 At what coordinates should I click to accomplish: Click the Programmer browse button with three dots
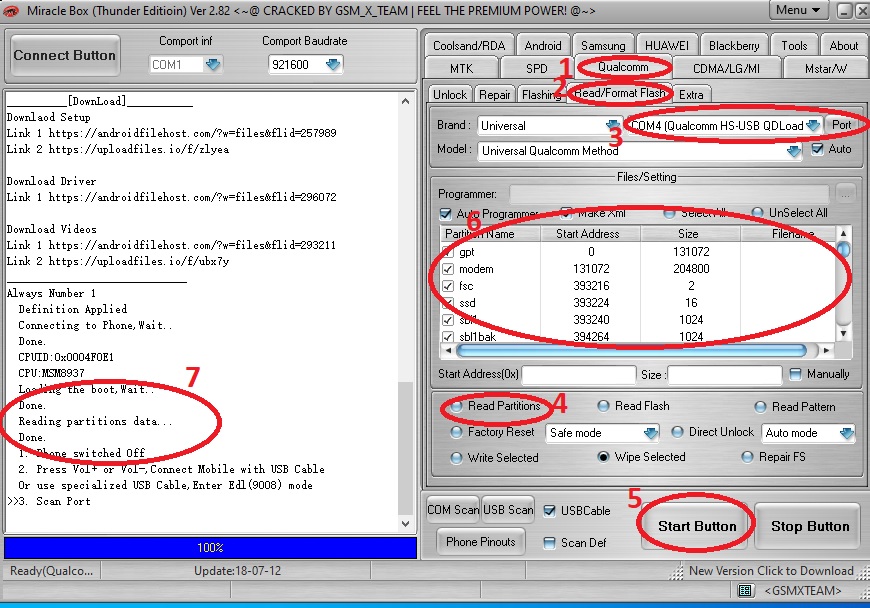point(846,194)
